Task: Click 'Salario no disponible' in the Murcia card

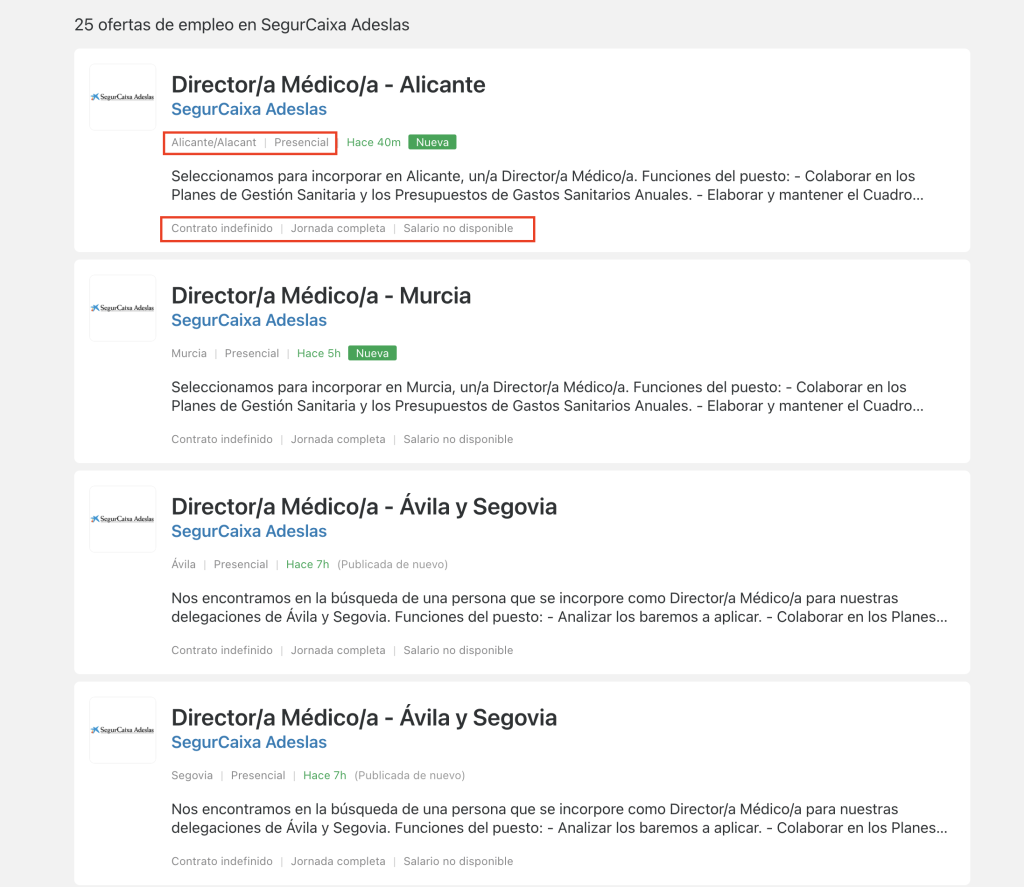Action: tap(458, 440)
